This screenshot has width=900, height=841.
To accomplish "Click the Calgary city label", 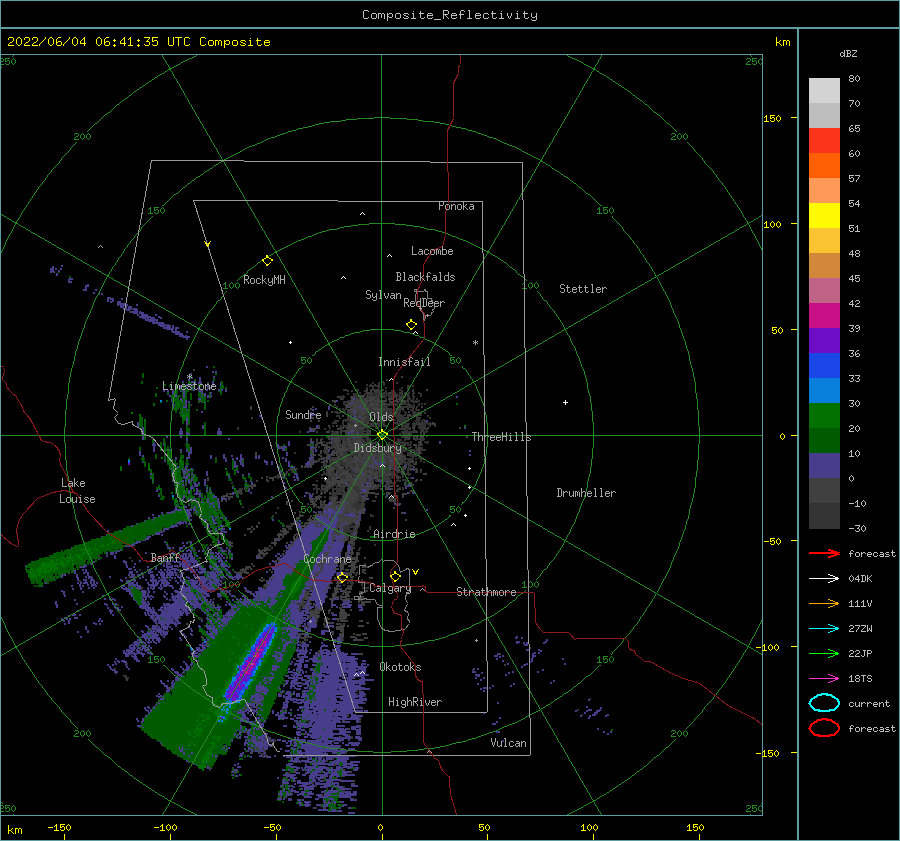I will [x=390, y=588].
